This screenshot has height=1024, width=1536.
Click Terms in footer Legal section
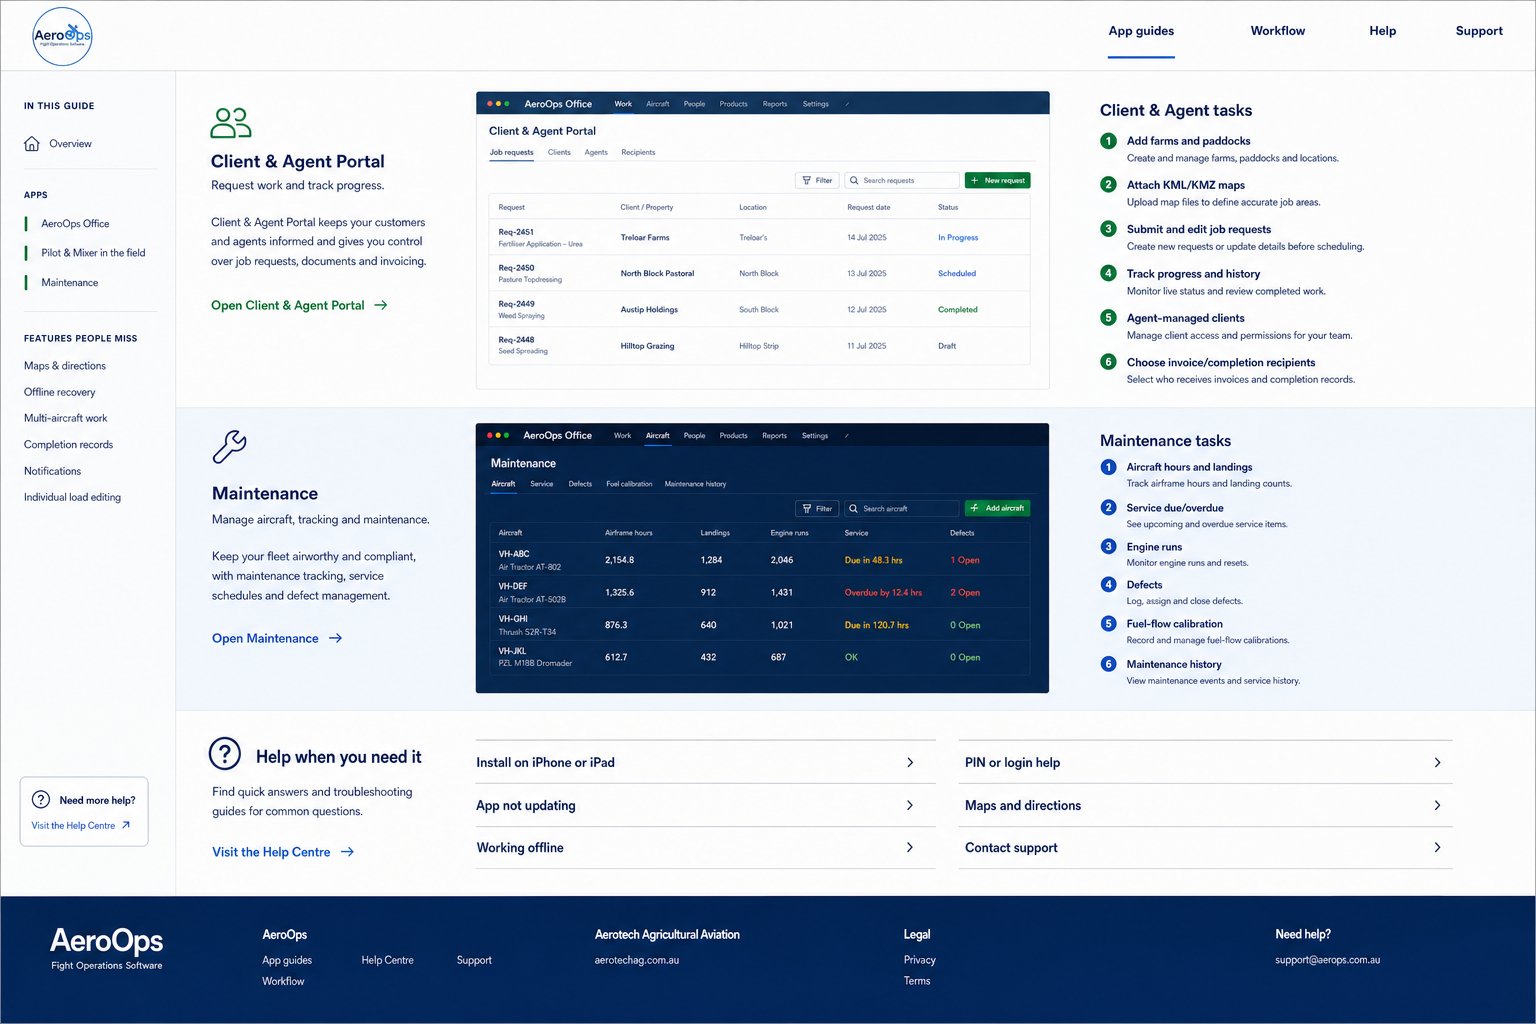[x=917, y=981]
